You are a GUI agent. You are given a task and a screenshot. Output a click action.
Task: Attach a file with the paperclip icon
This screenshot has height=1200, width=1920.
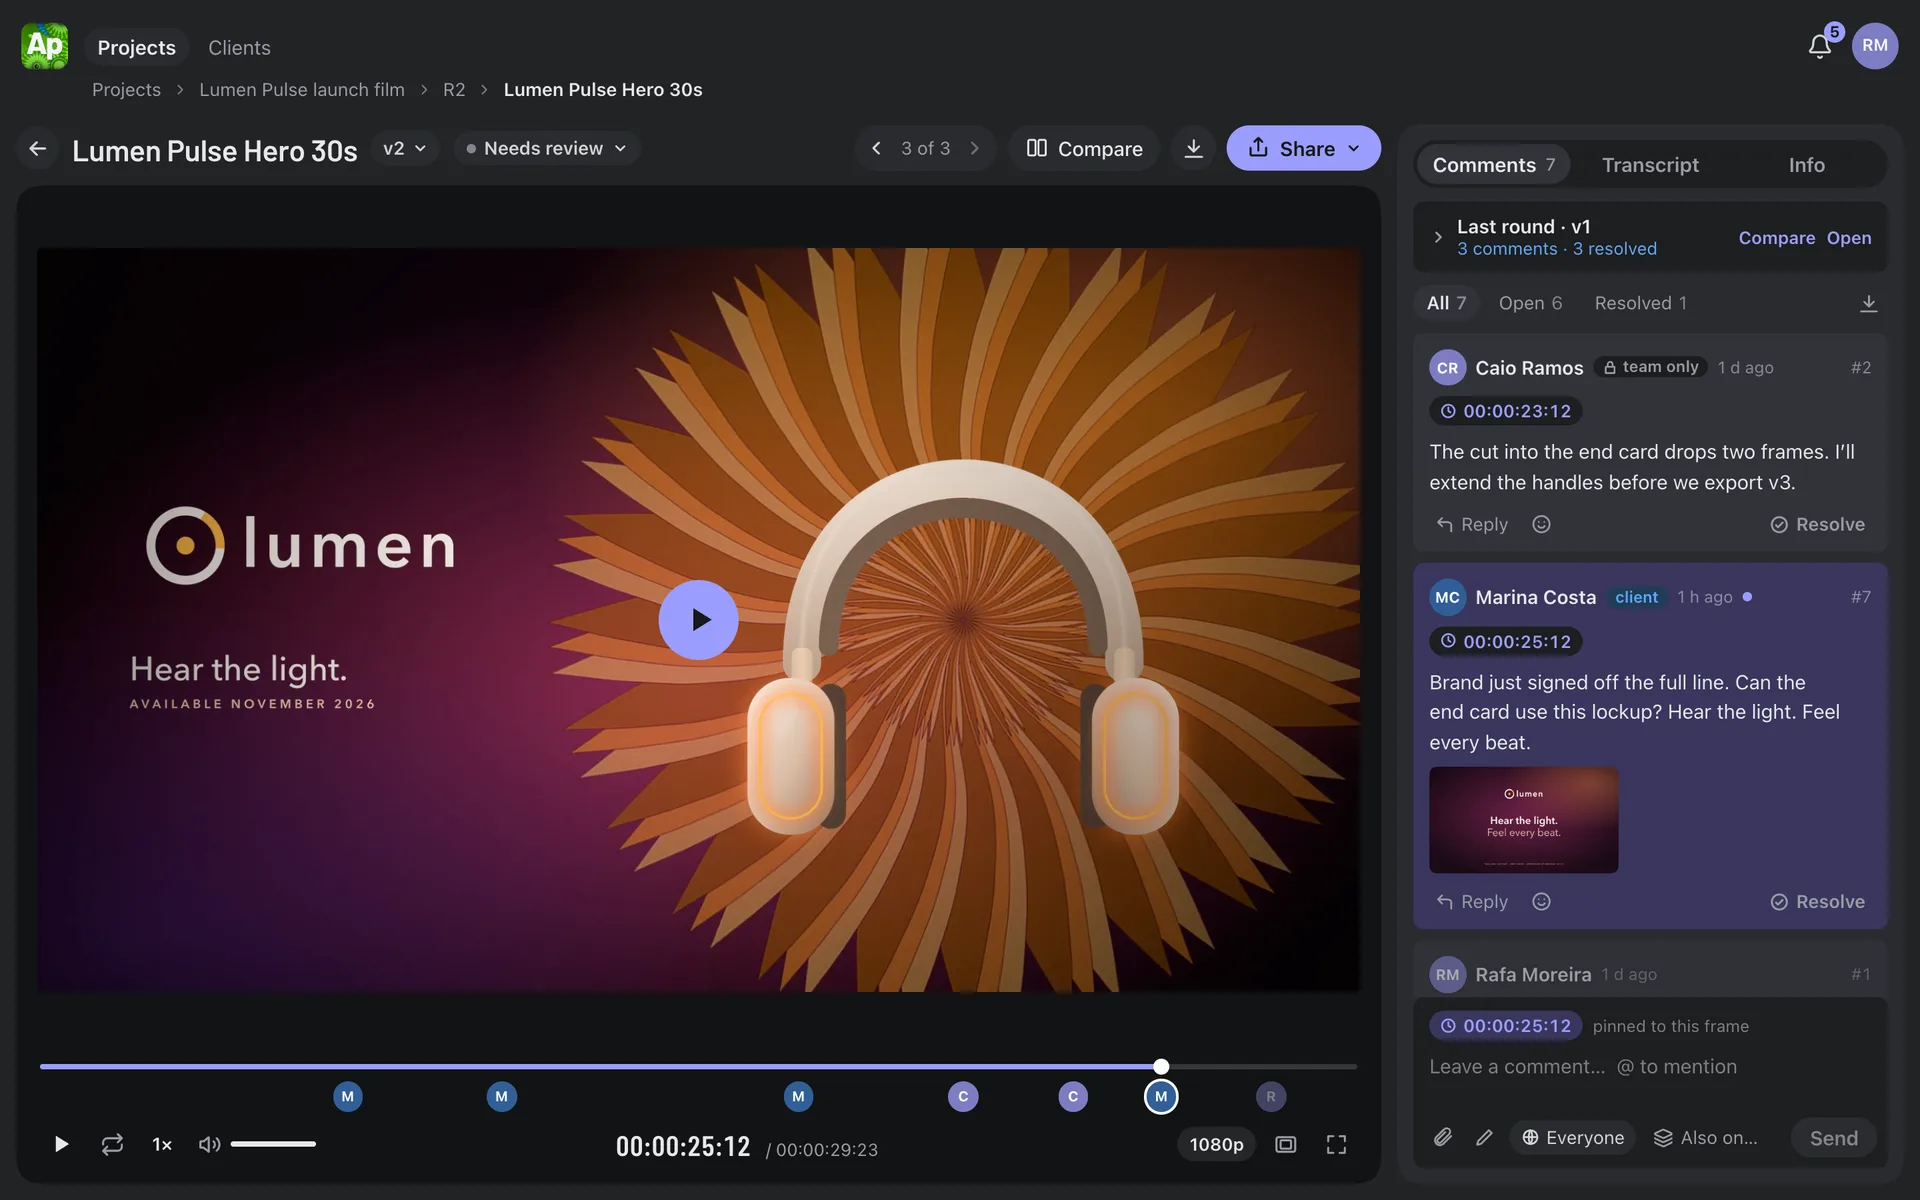coord(1443,1137)
